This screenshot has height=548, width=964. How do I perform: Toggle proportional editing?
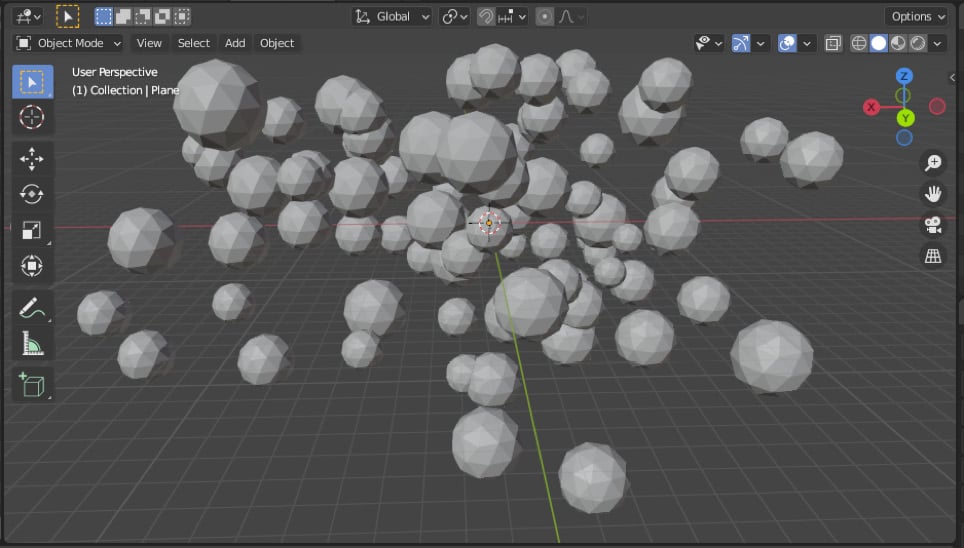545,17
